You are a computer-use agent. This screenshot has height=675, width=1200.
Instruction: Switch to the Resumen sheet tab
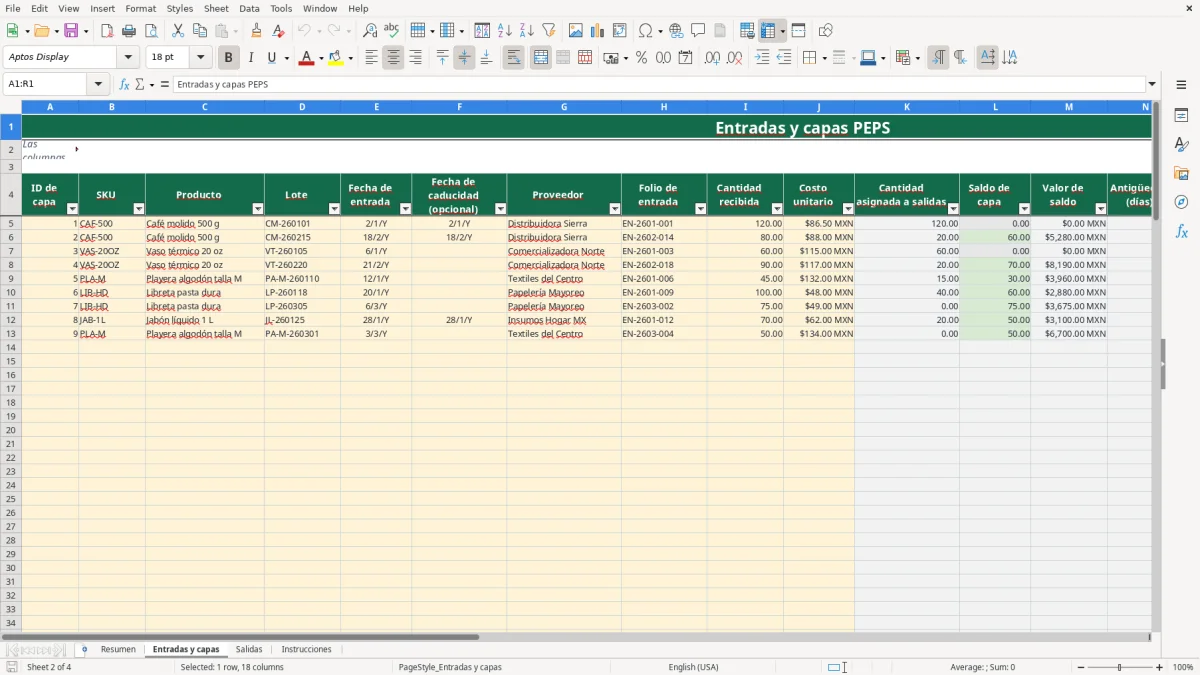[118, 650]
